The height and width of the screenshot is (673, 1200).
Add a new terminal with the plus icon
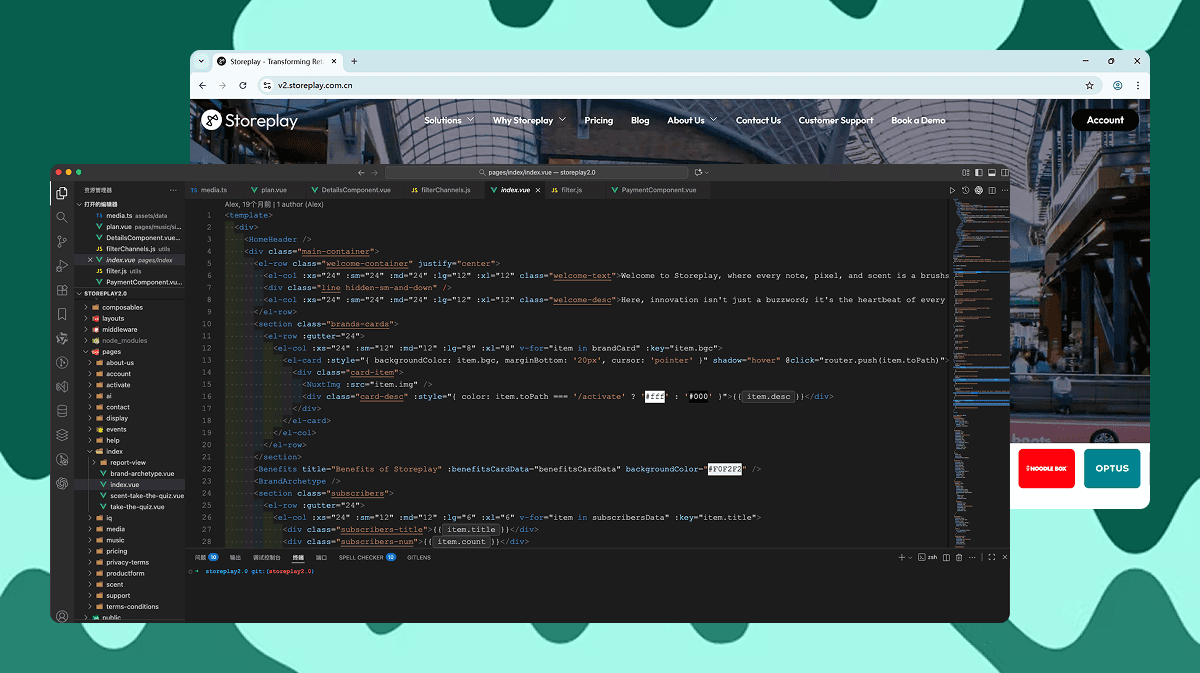tap(901, 557)
